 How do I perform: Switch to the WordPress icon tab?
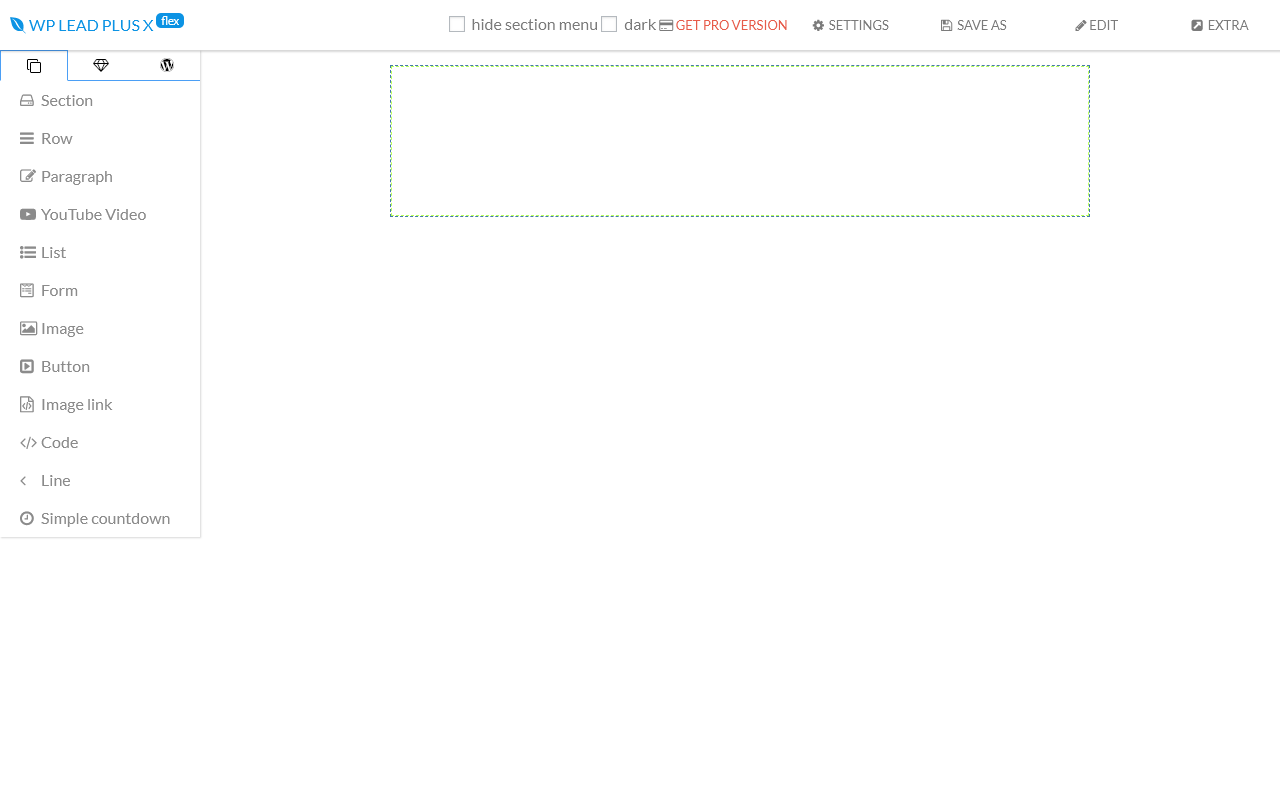(167, 66)
